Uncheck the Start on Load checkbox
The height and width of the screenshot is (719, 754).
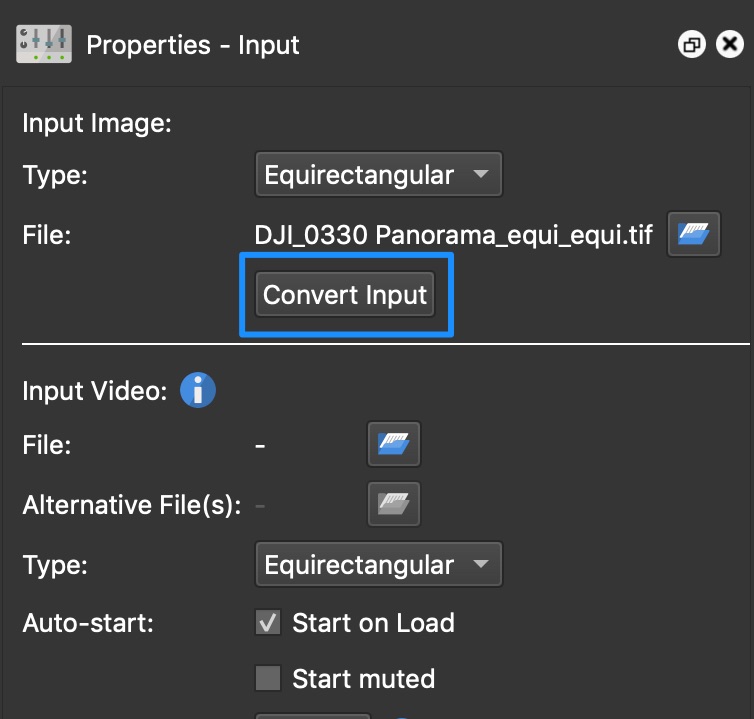268,623
